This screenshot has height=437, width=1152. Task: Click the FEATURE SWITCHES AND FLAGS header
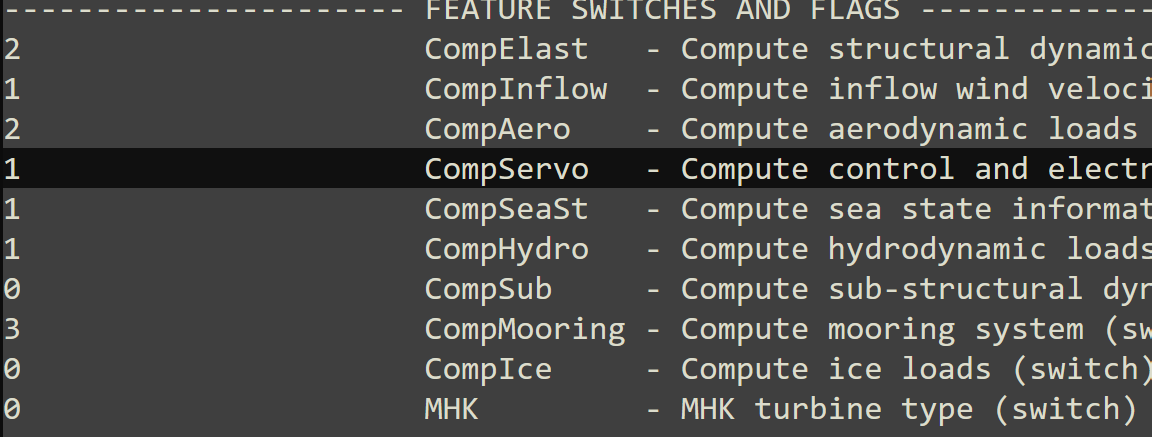coord(662,11)
